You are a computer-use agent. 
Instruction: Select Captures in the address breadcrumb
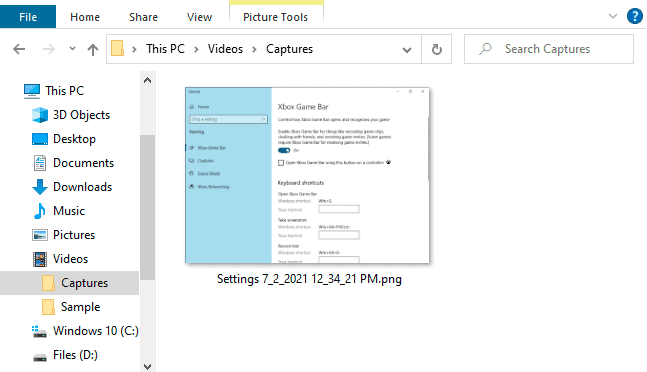[x=290, y=49]
